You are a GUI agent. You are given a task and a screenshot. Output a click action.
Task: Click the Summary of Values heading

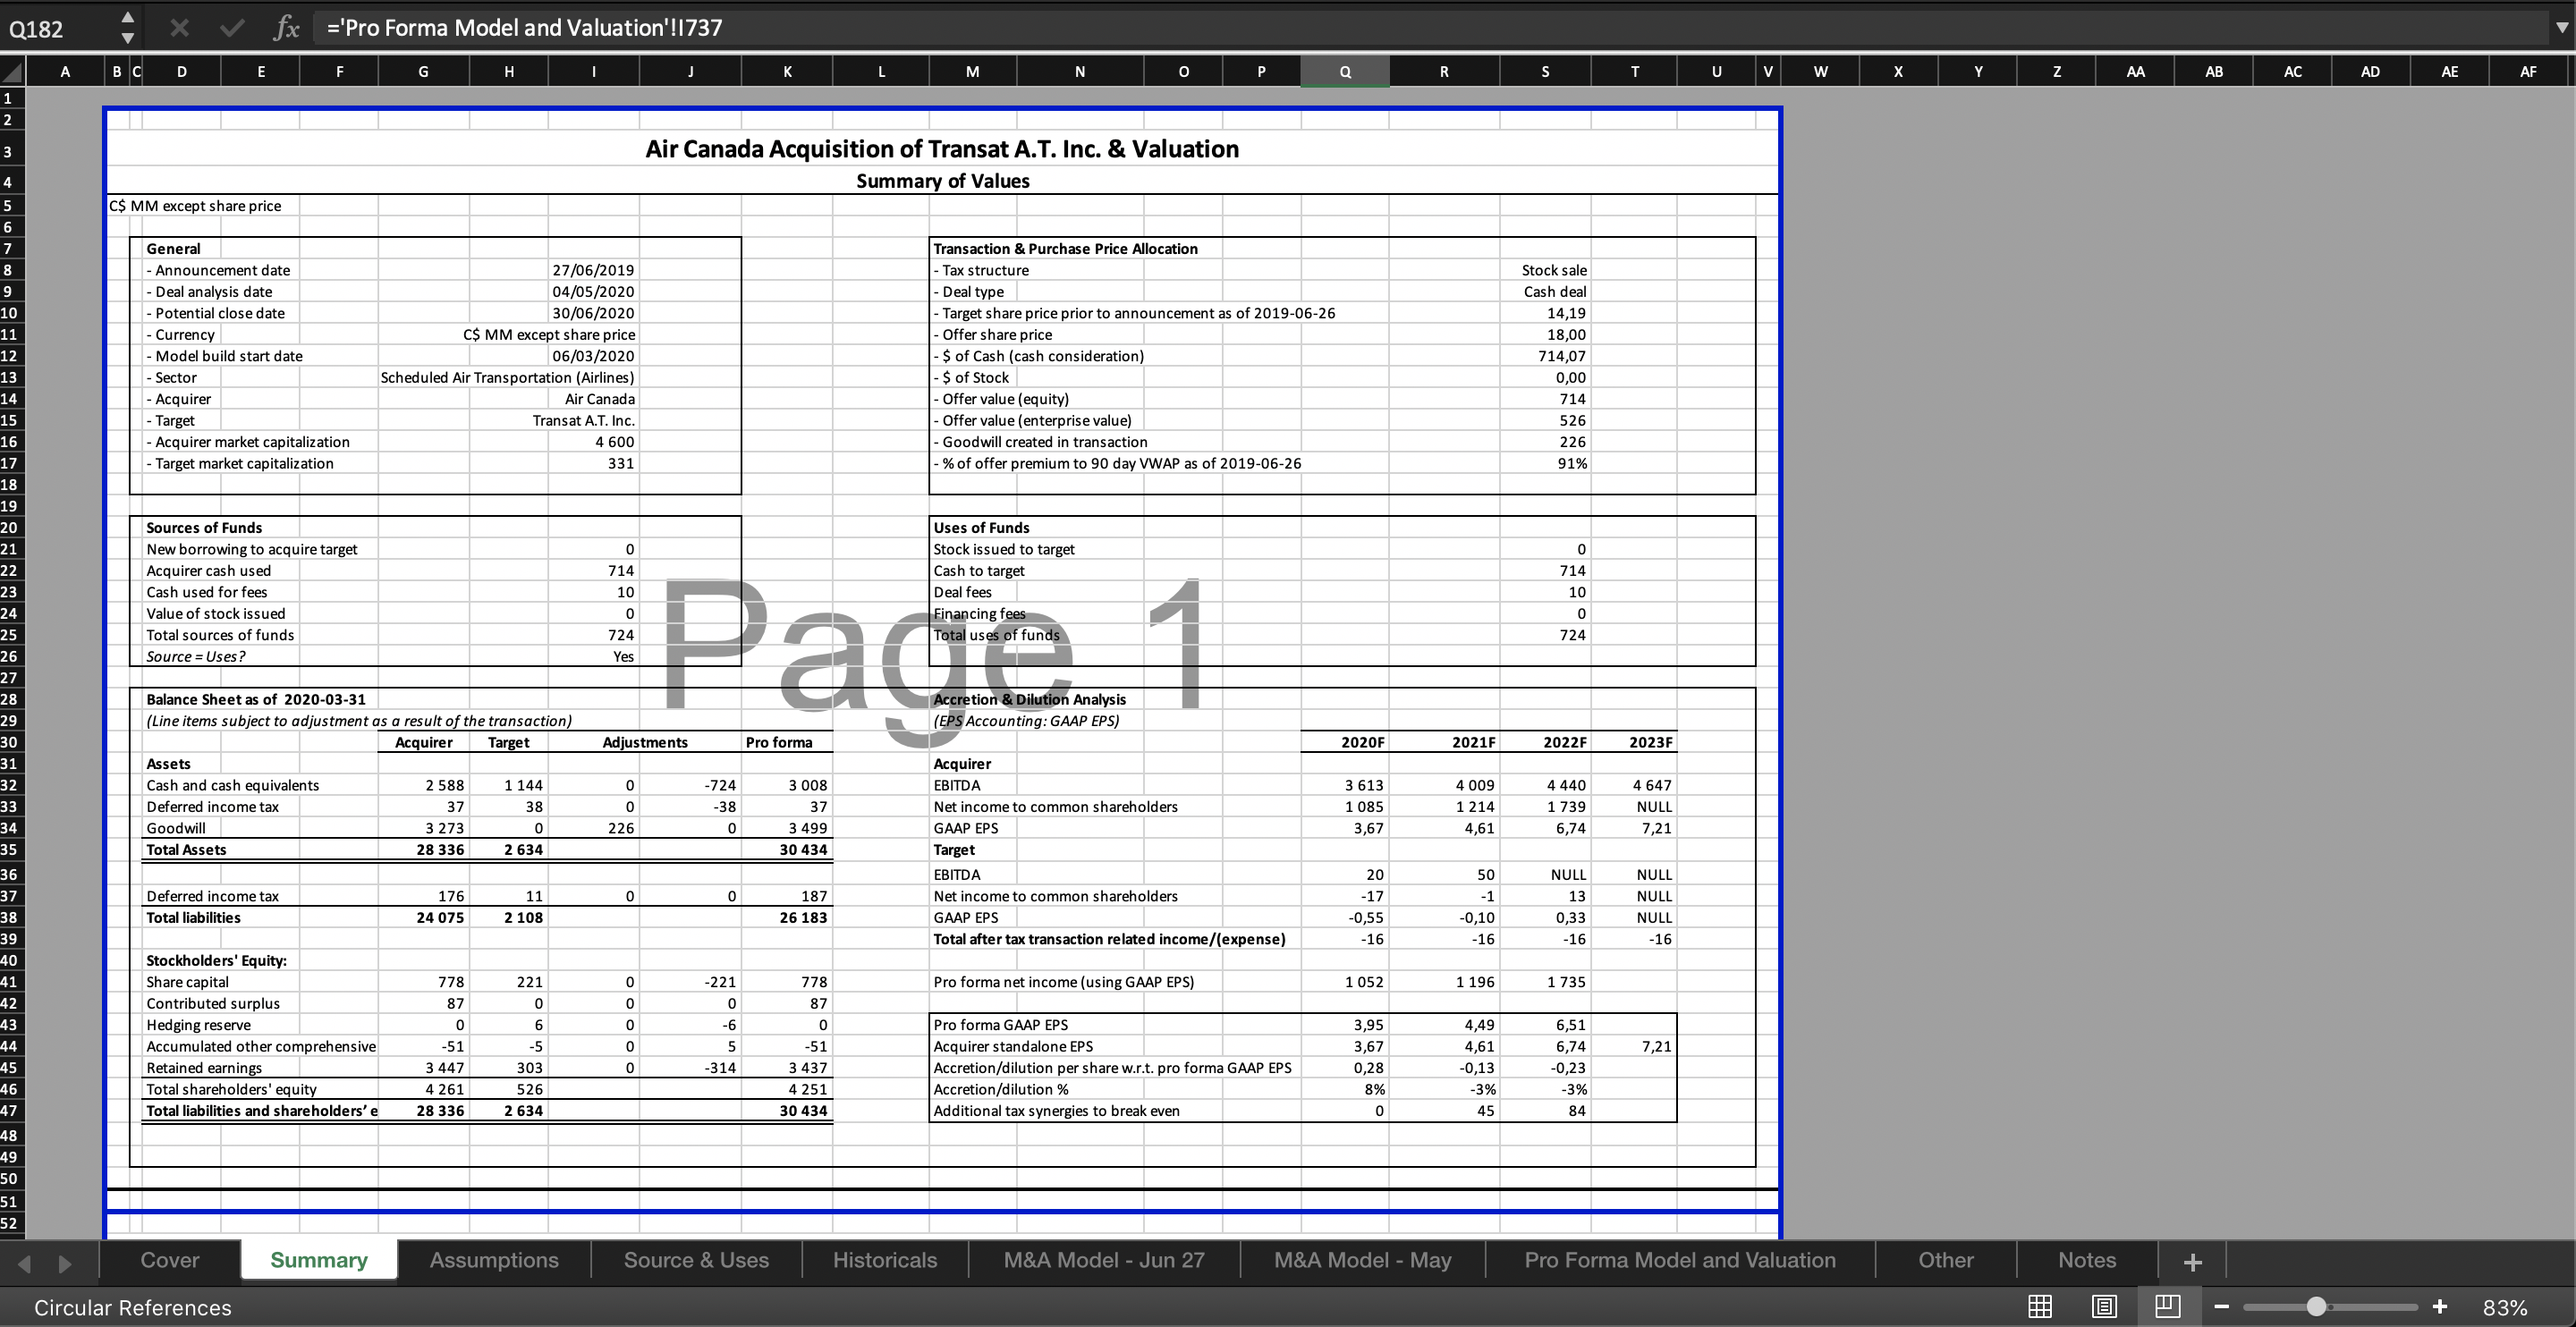coord(942,181)
